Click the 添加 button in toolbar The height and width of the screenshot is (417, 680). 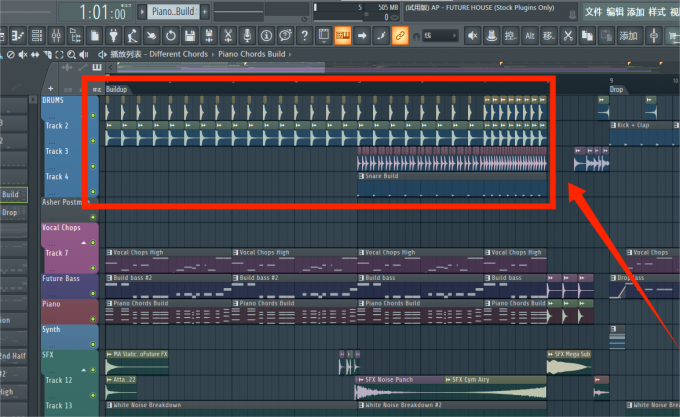(628, 36)
